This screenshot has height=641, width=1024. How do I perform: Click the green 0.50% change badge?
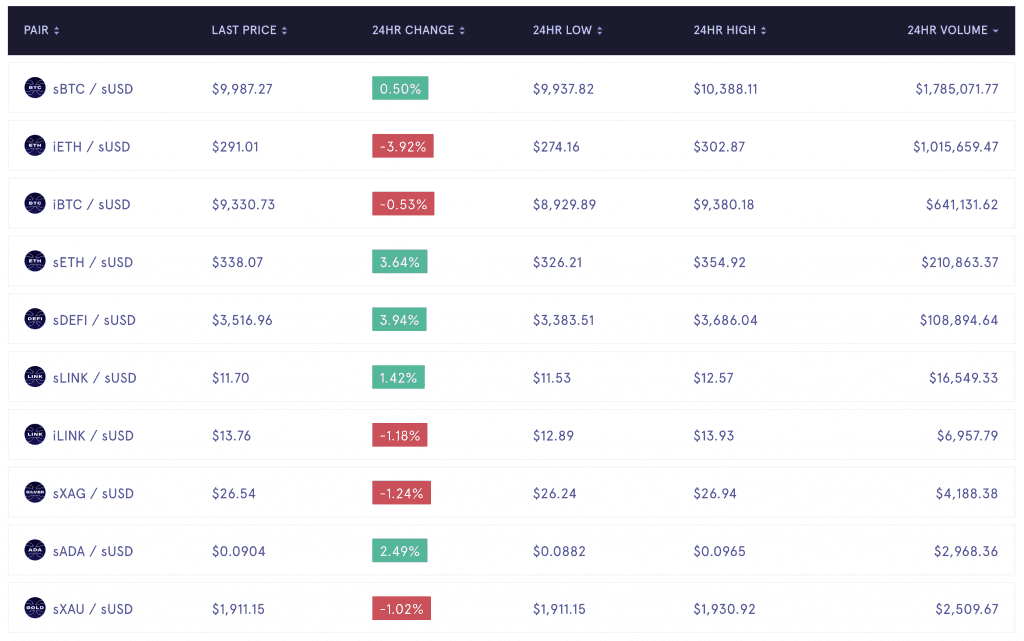[400, 89]
